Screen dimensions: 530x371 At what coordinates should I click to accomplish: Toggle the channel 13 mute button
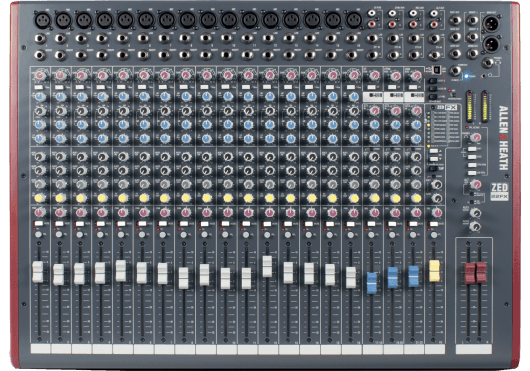point(288,223)
